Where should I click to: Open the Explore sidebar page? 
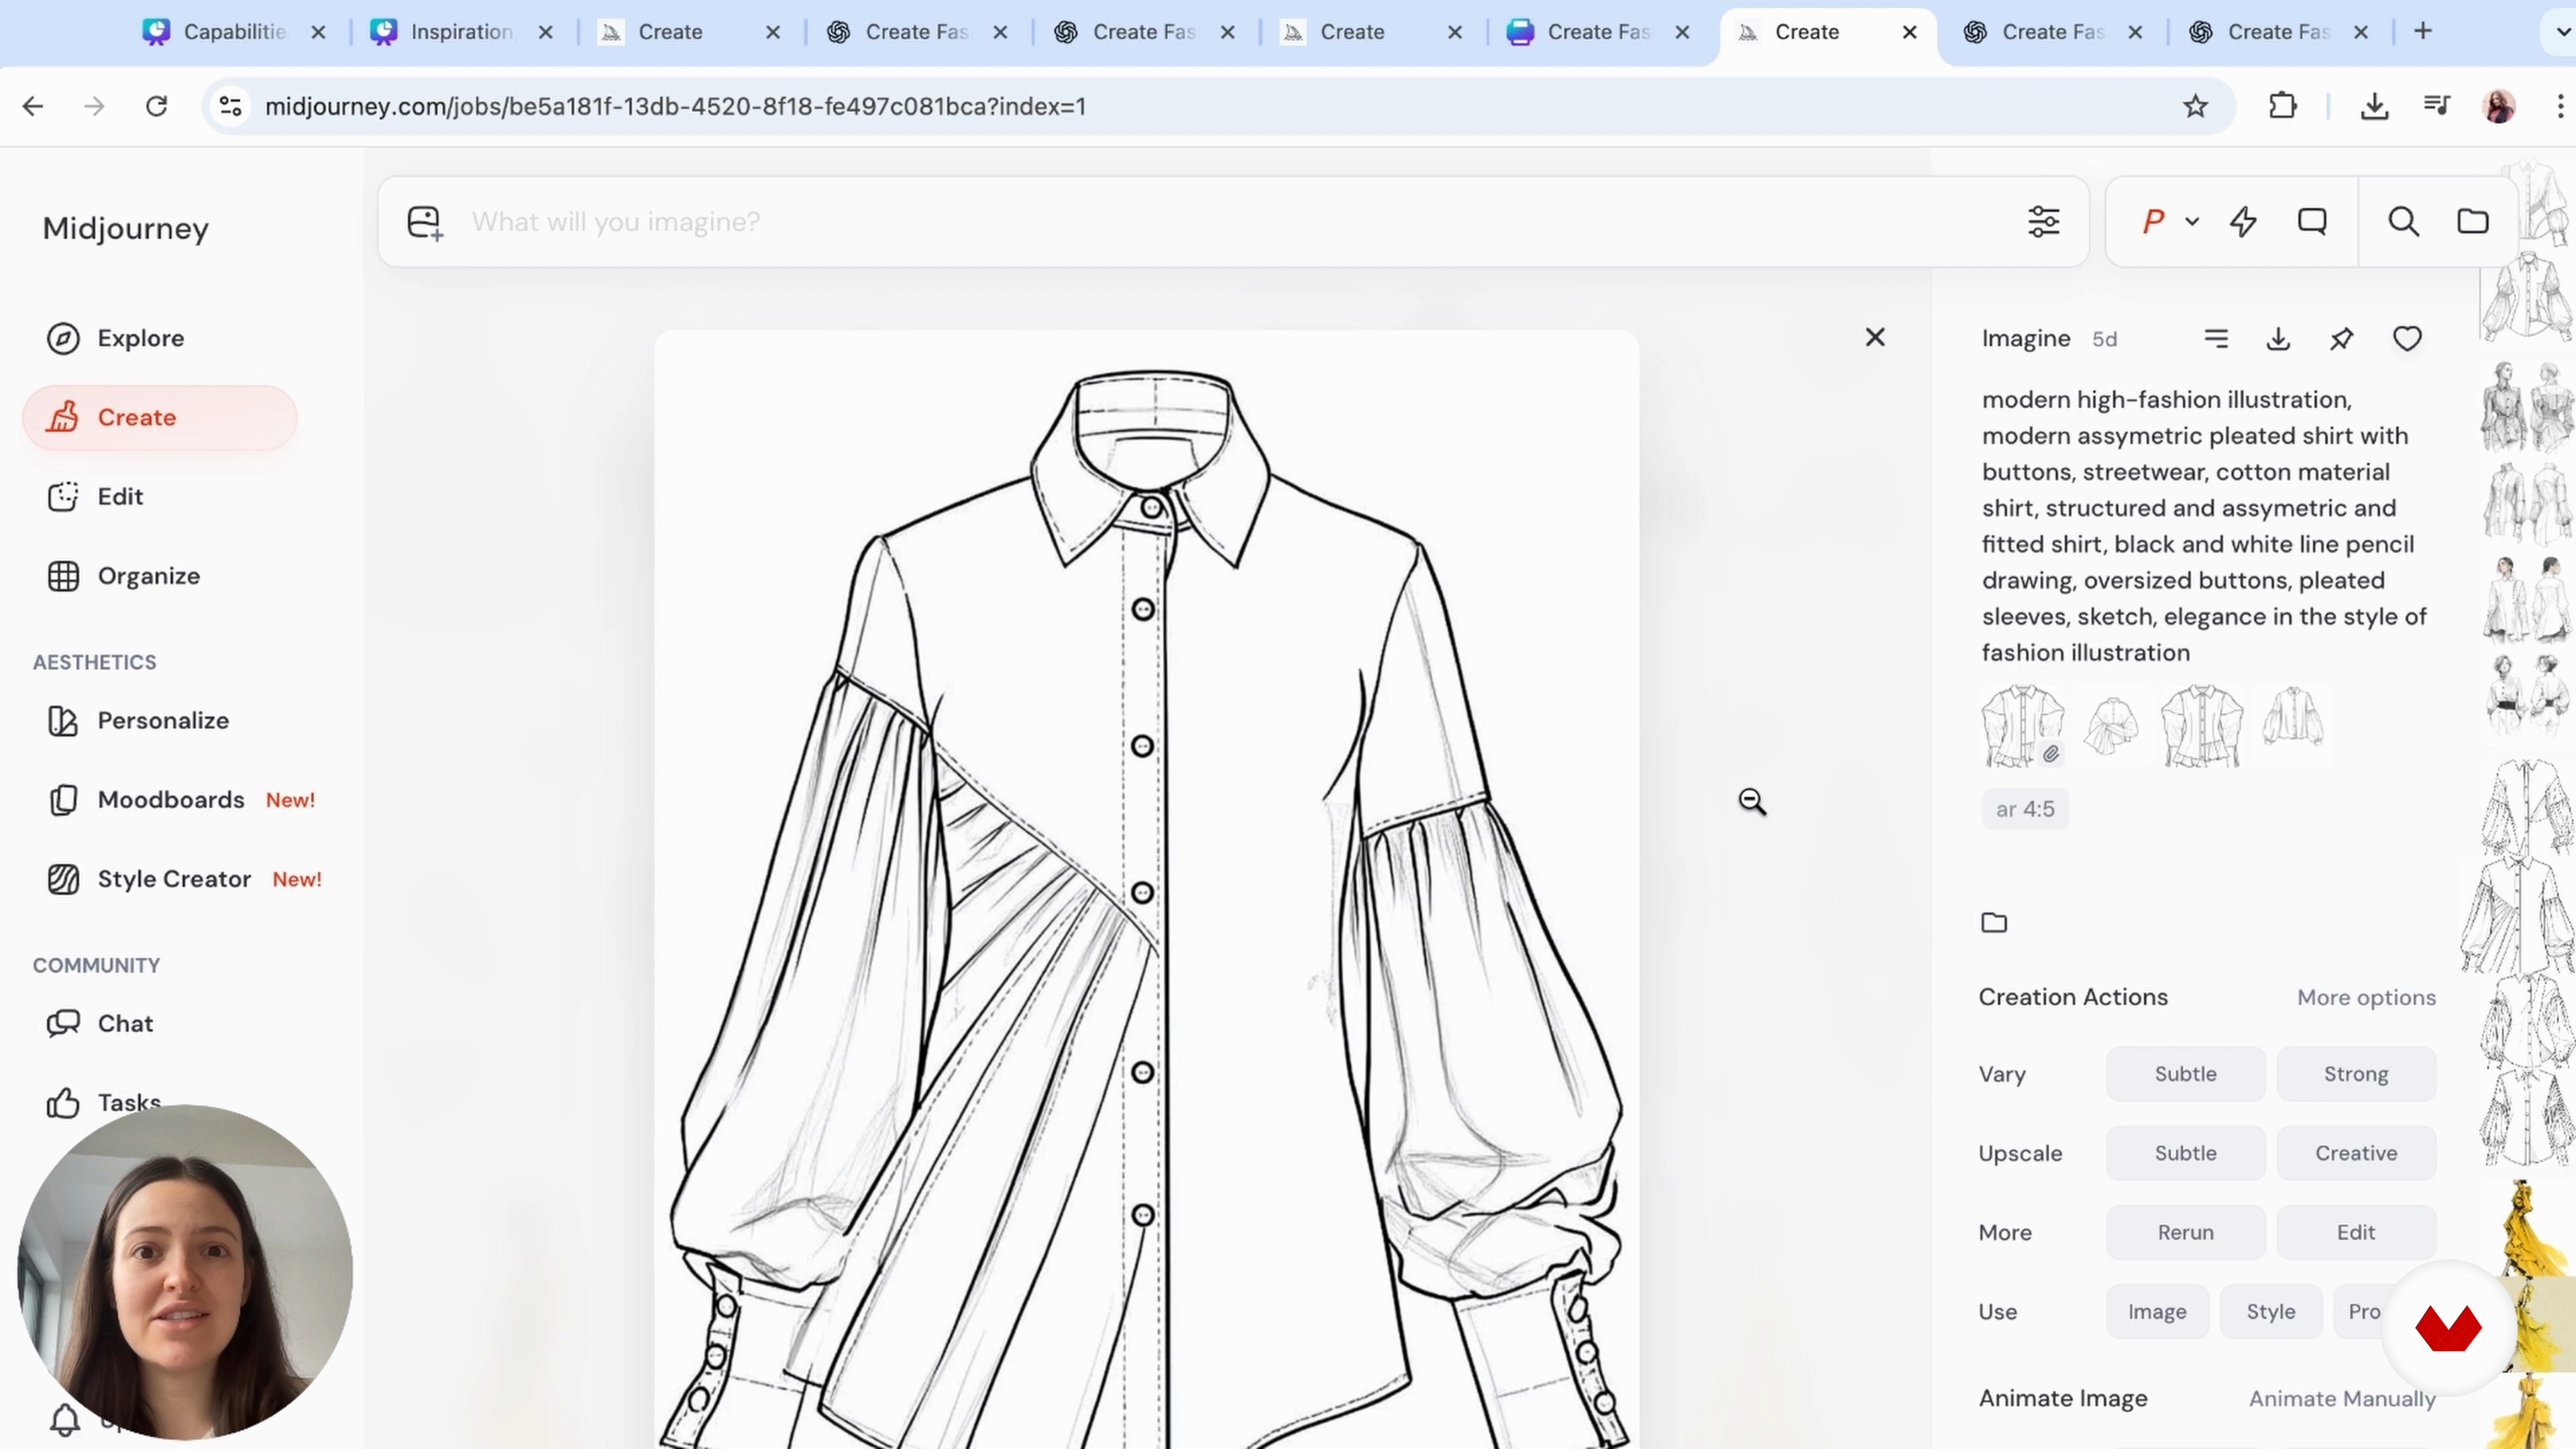[140, 338]
